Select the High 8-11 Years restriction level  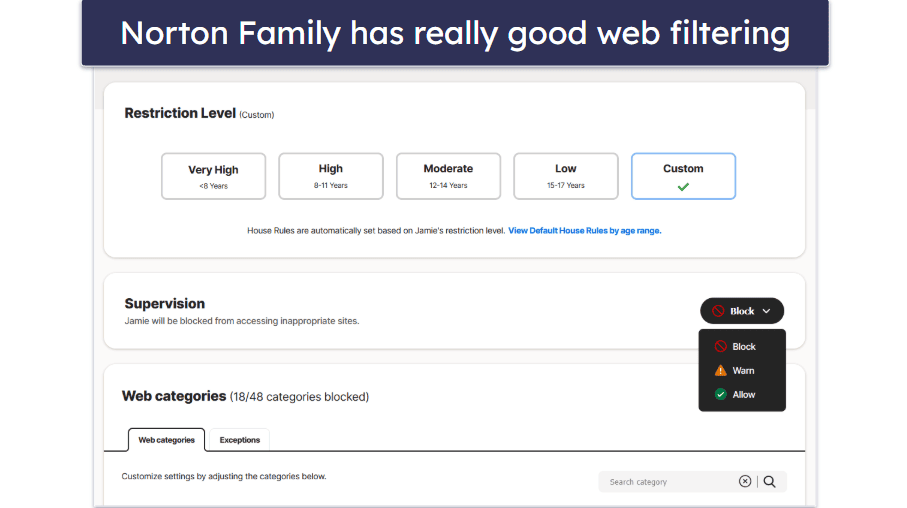click(331, 176)
